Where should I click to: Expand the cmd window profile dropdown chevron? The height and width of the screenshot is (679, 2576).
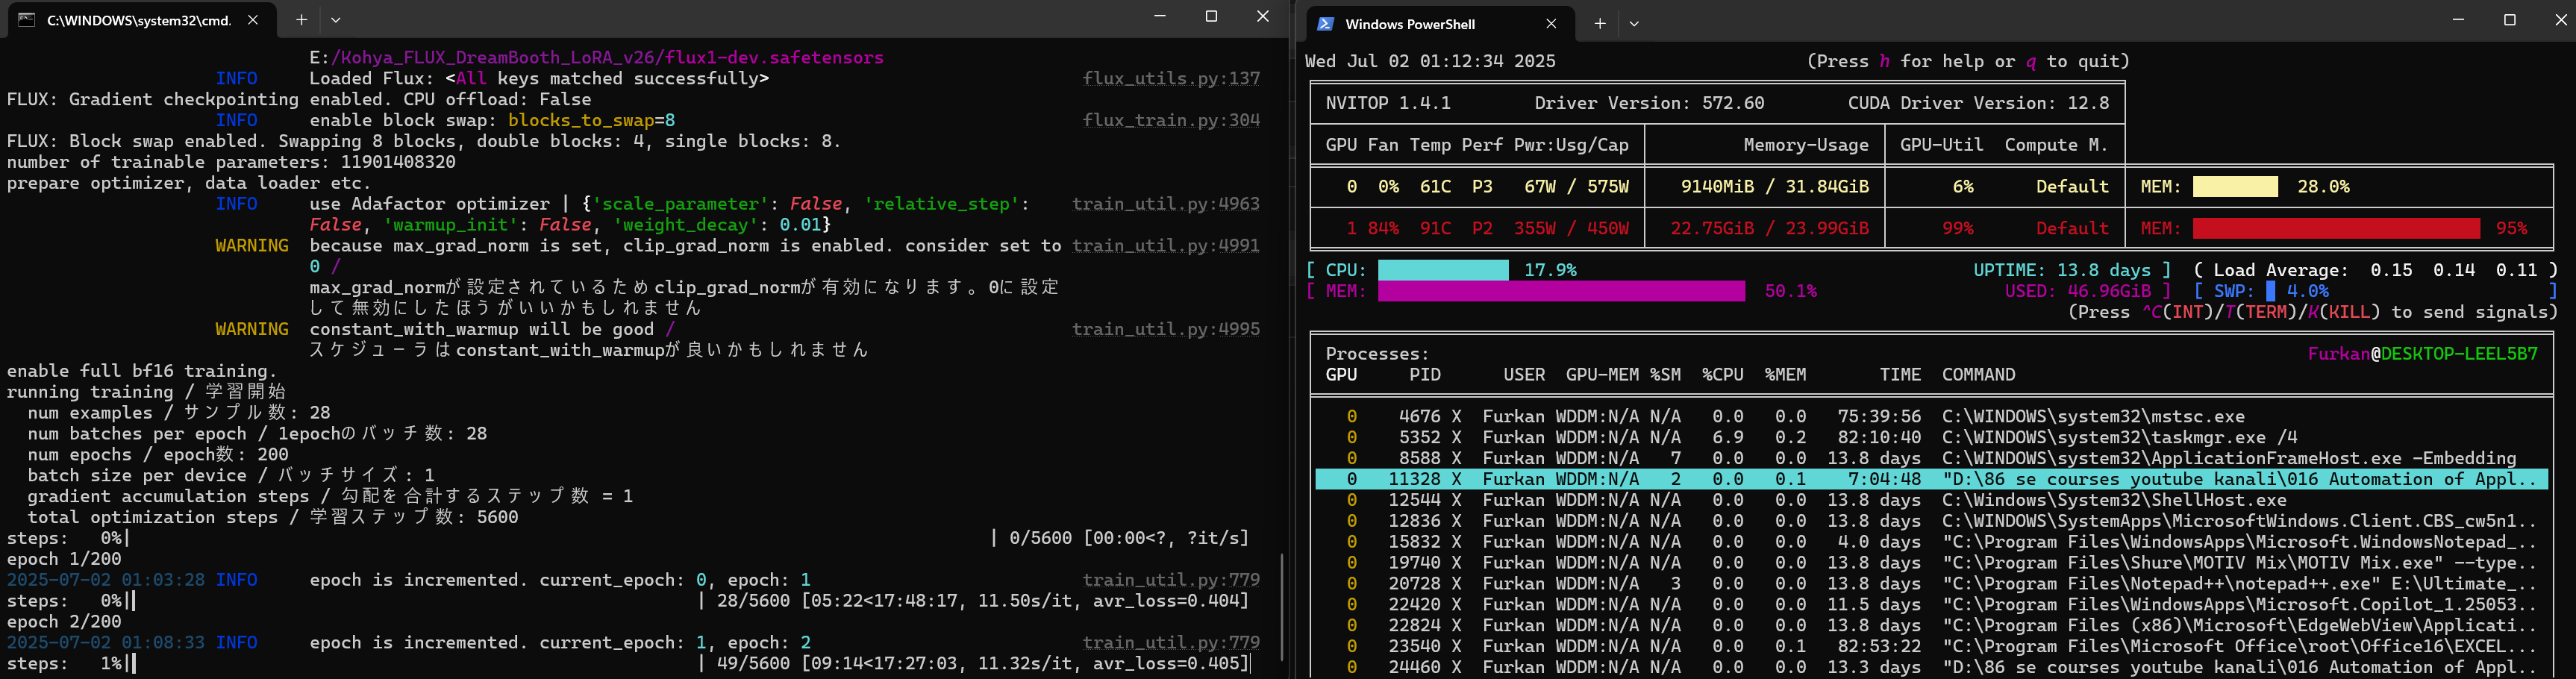click(336, 20)
